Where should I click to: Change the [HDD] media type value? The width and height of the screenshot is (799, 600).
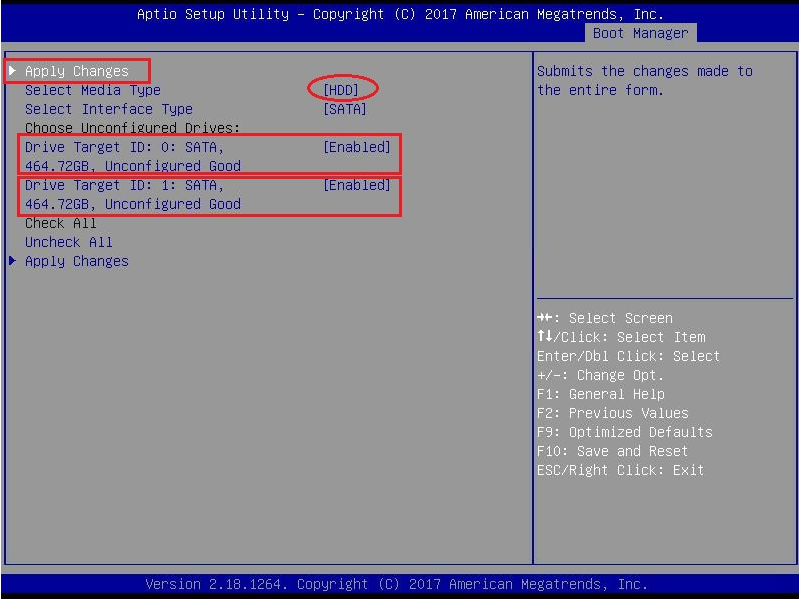[341, 90]
